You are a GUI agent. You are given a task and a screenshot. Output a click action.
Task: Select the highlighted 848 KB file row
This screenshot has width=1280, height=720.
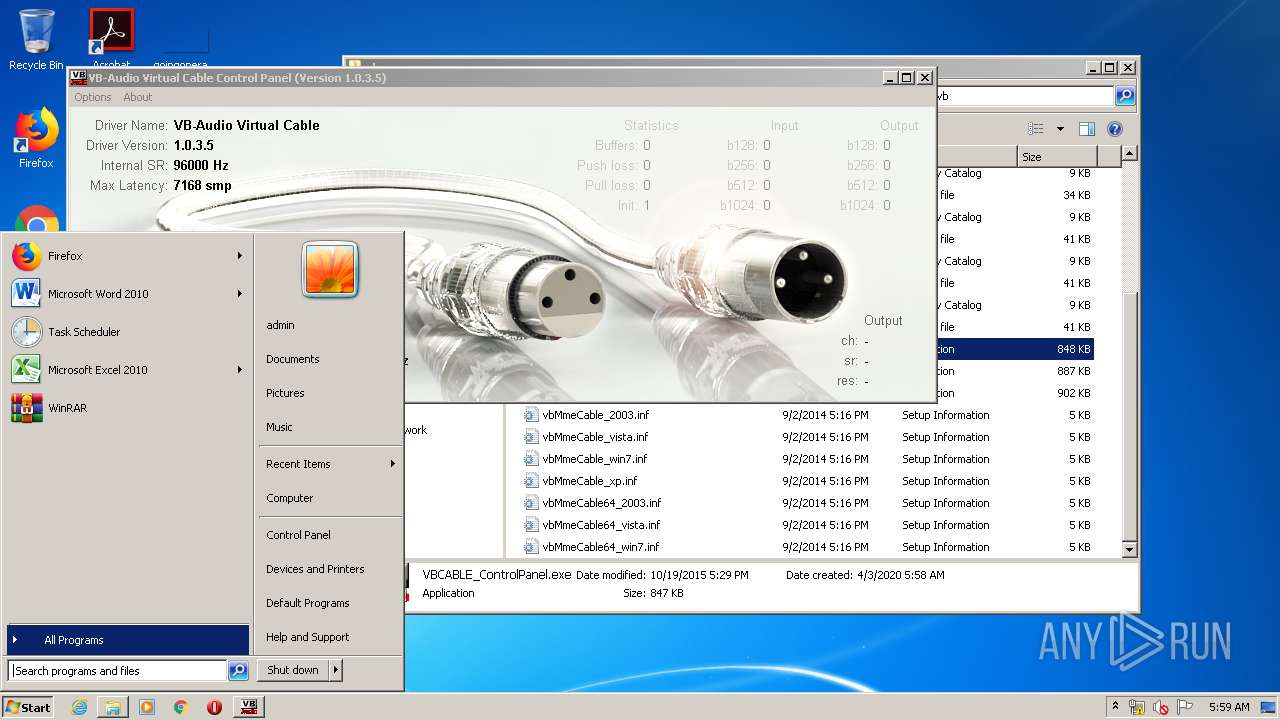1015,349
